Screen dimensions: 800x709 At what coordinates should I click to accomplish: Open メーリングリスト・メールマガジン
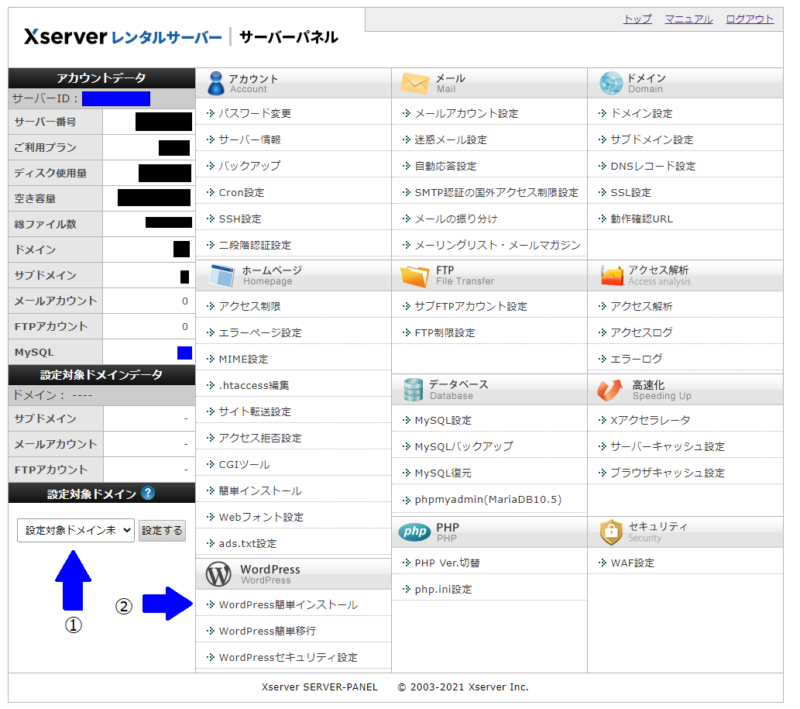coord(497,245)
